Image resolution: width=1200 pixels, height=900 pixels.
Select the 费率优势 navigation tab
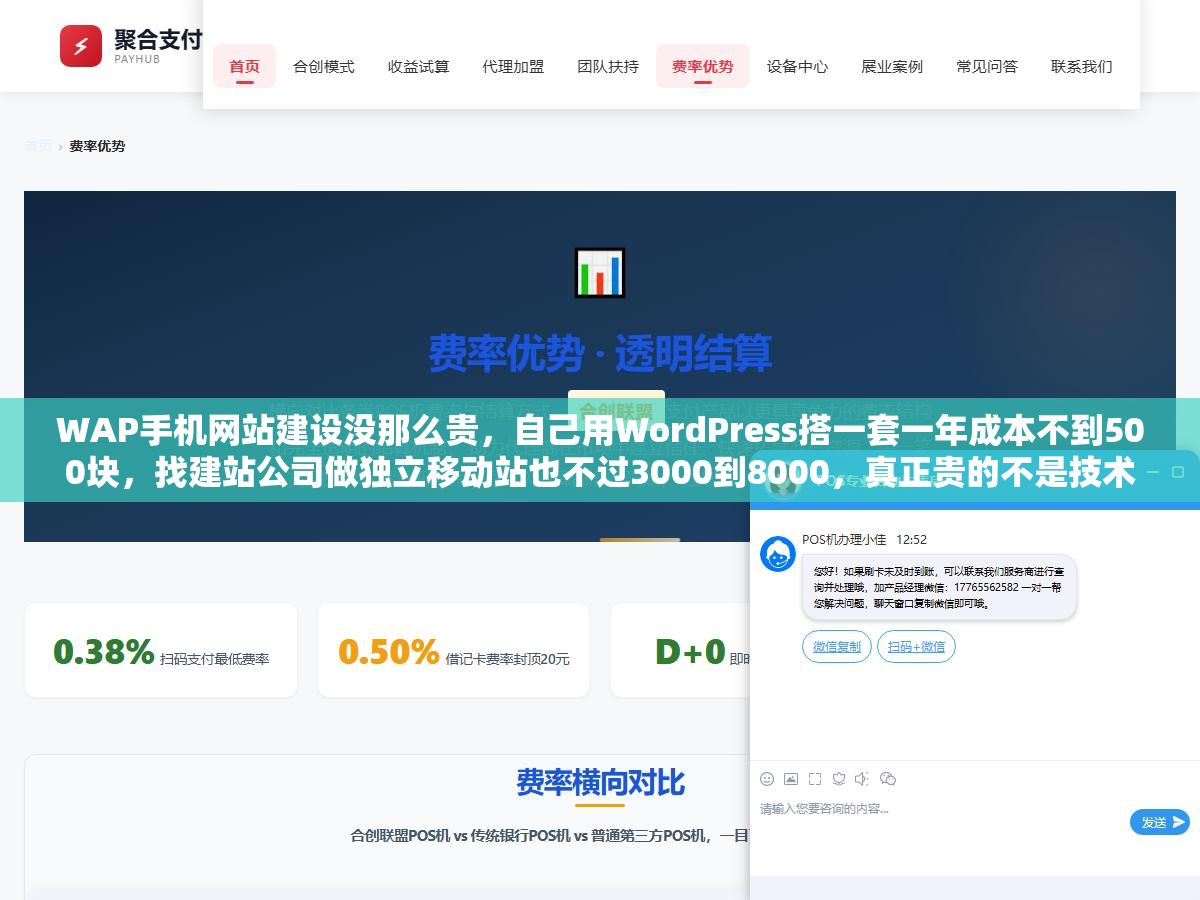point(702,66)
